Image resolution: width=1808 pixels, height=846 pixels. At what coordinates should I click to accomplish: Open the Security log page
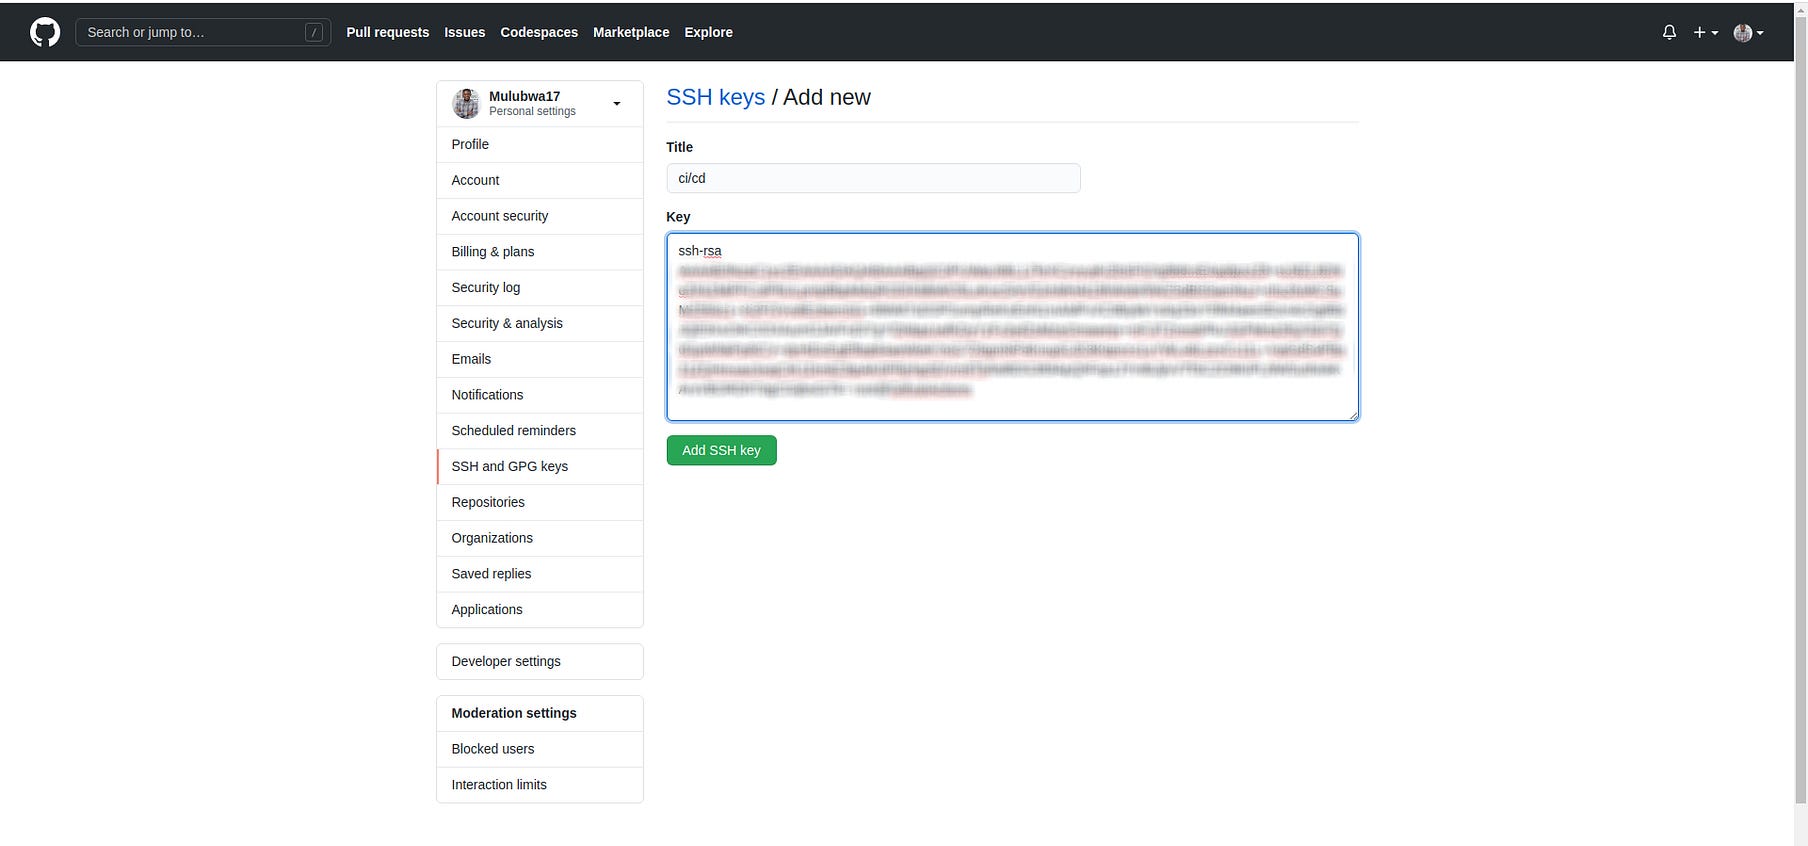coord(540,287)
